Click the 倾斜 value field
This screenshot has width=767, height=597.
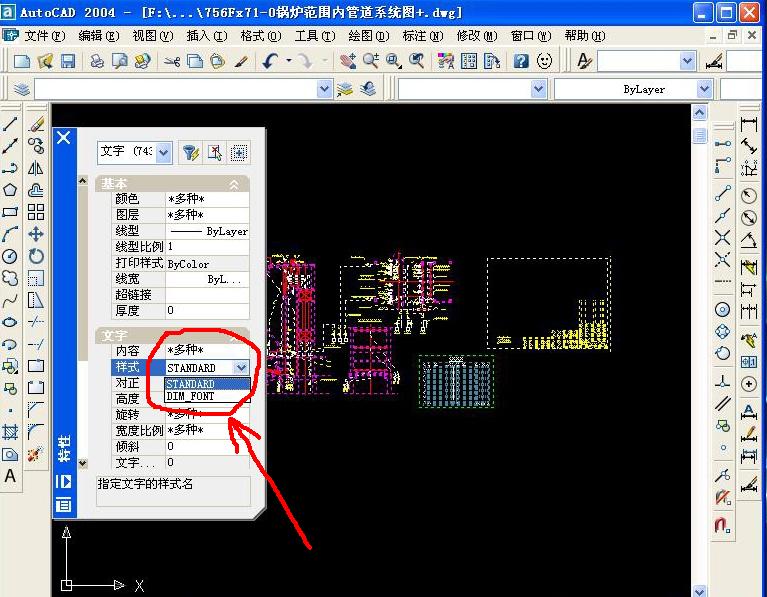(x=207, y=446)
